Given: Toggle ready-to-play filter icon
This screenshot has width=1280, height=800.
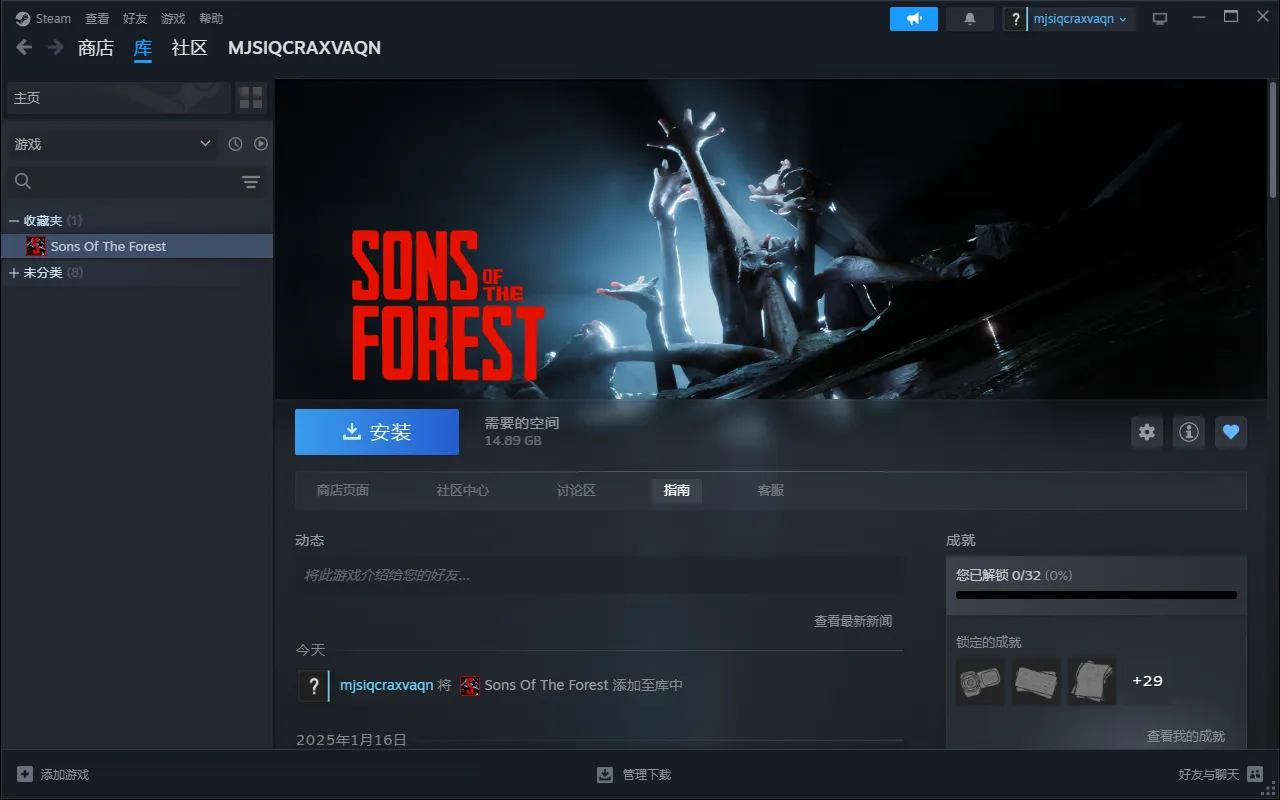Looking at the screenshot, I should coord(261,144).
